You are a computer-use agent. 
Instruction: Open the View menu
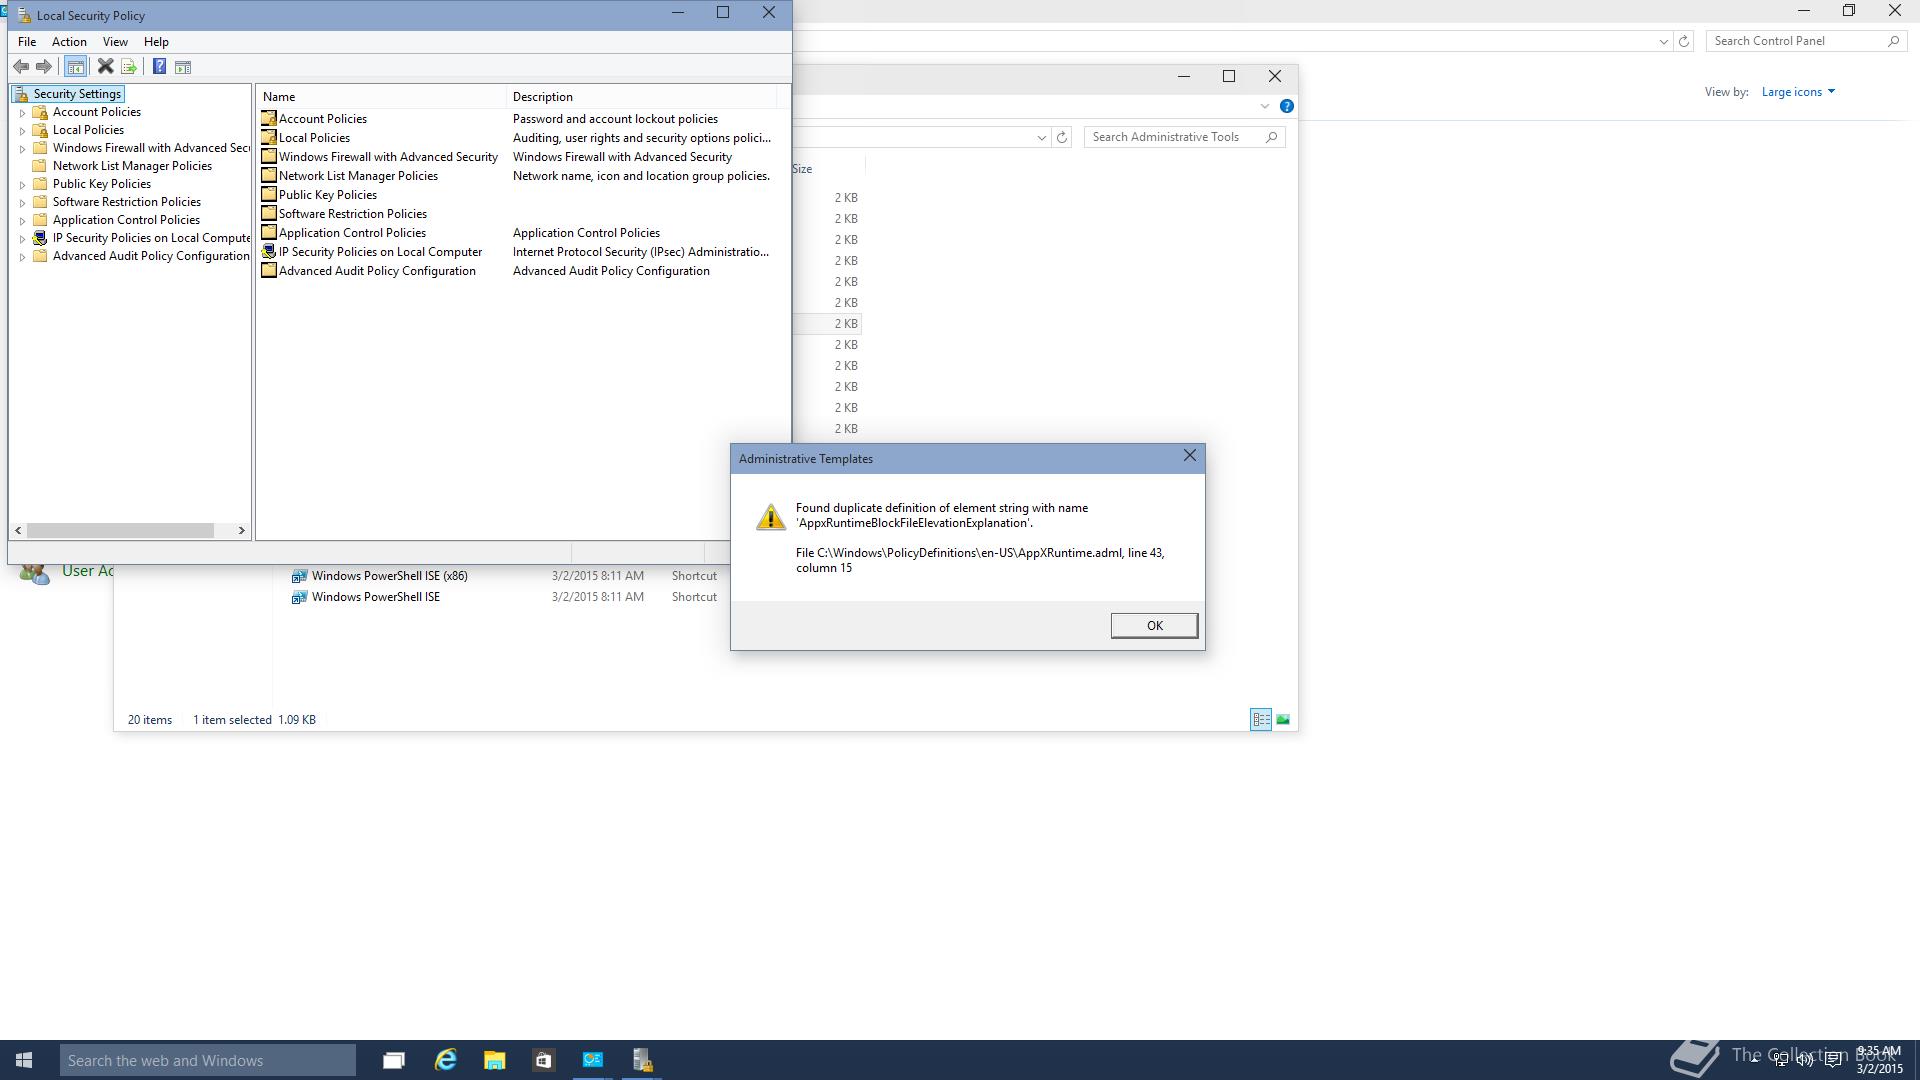(115, 42)
